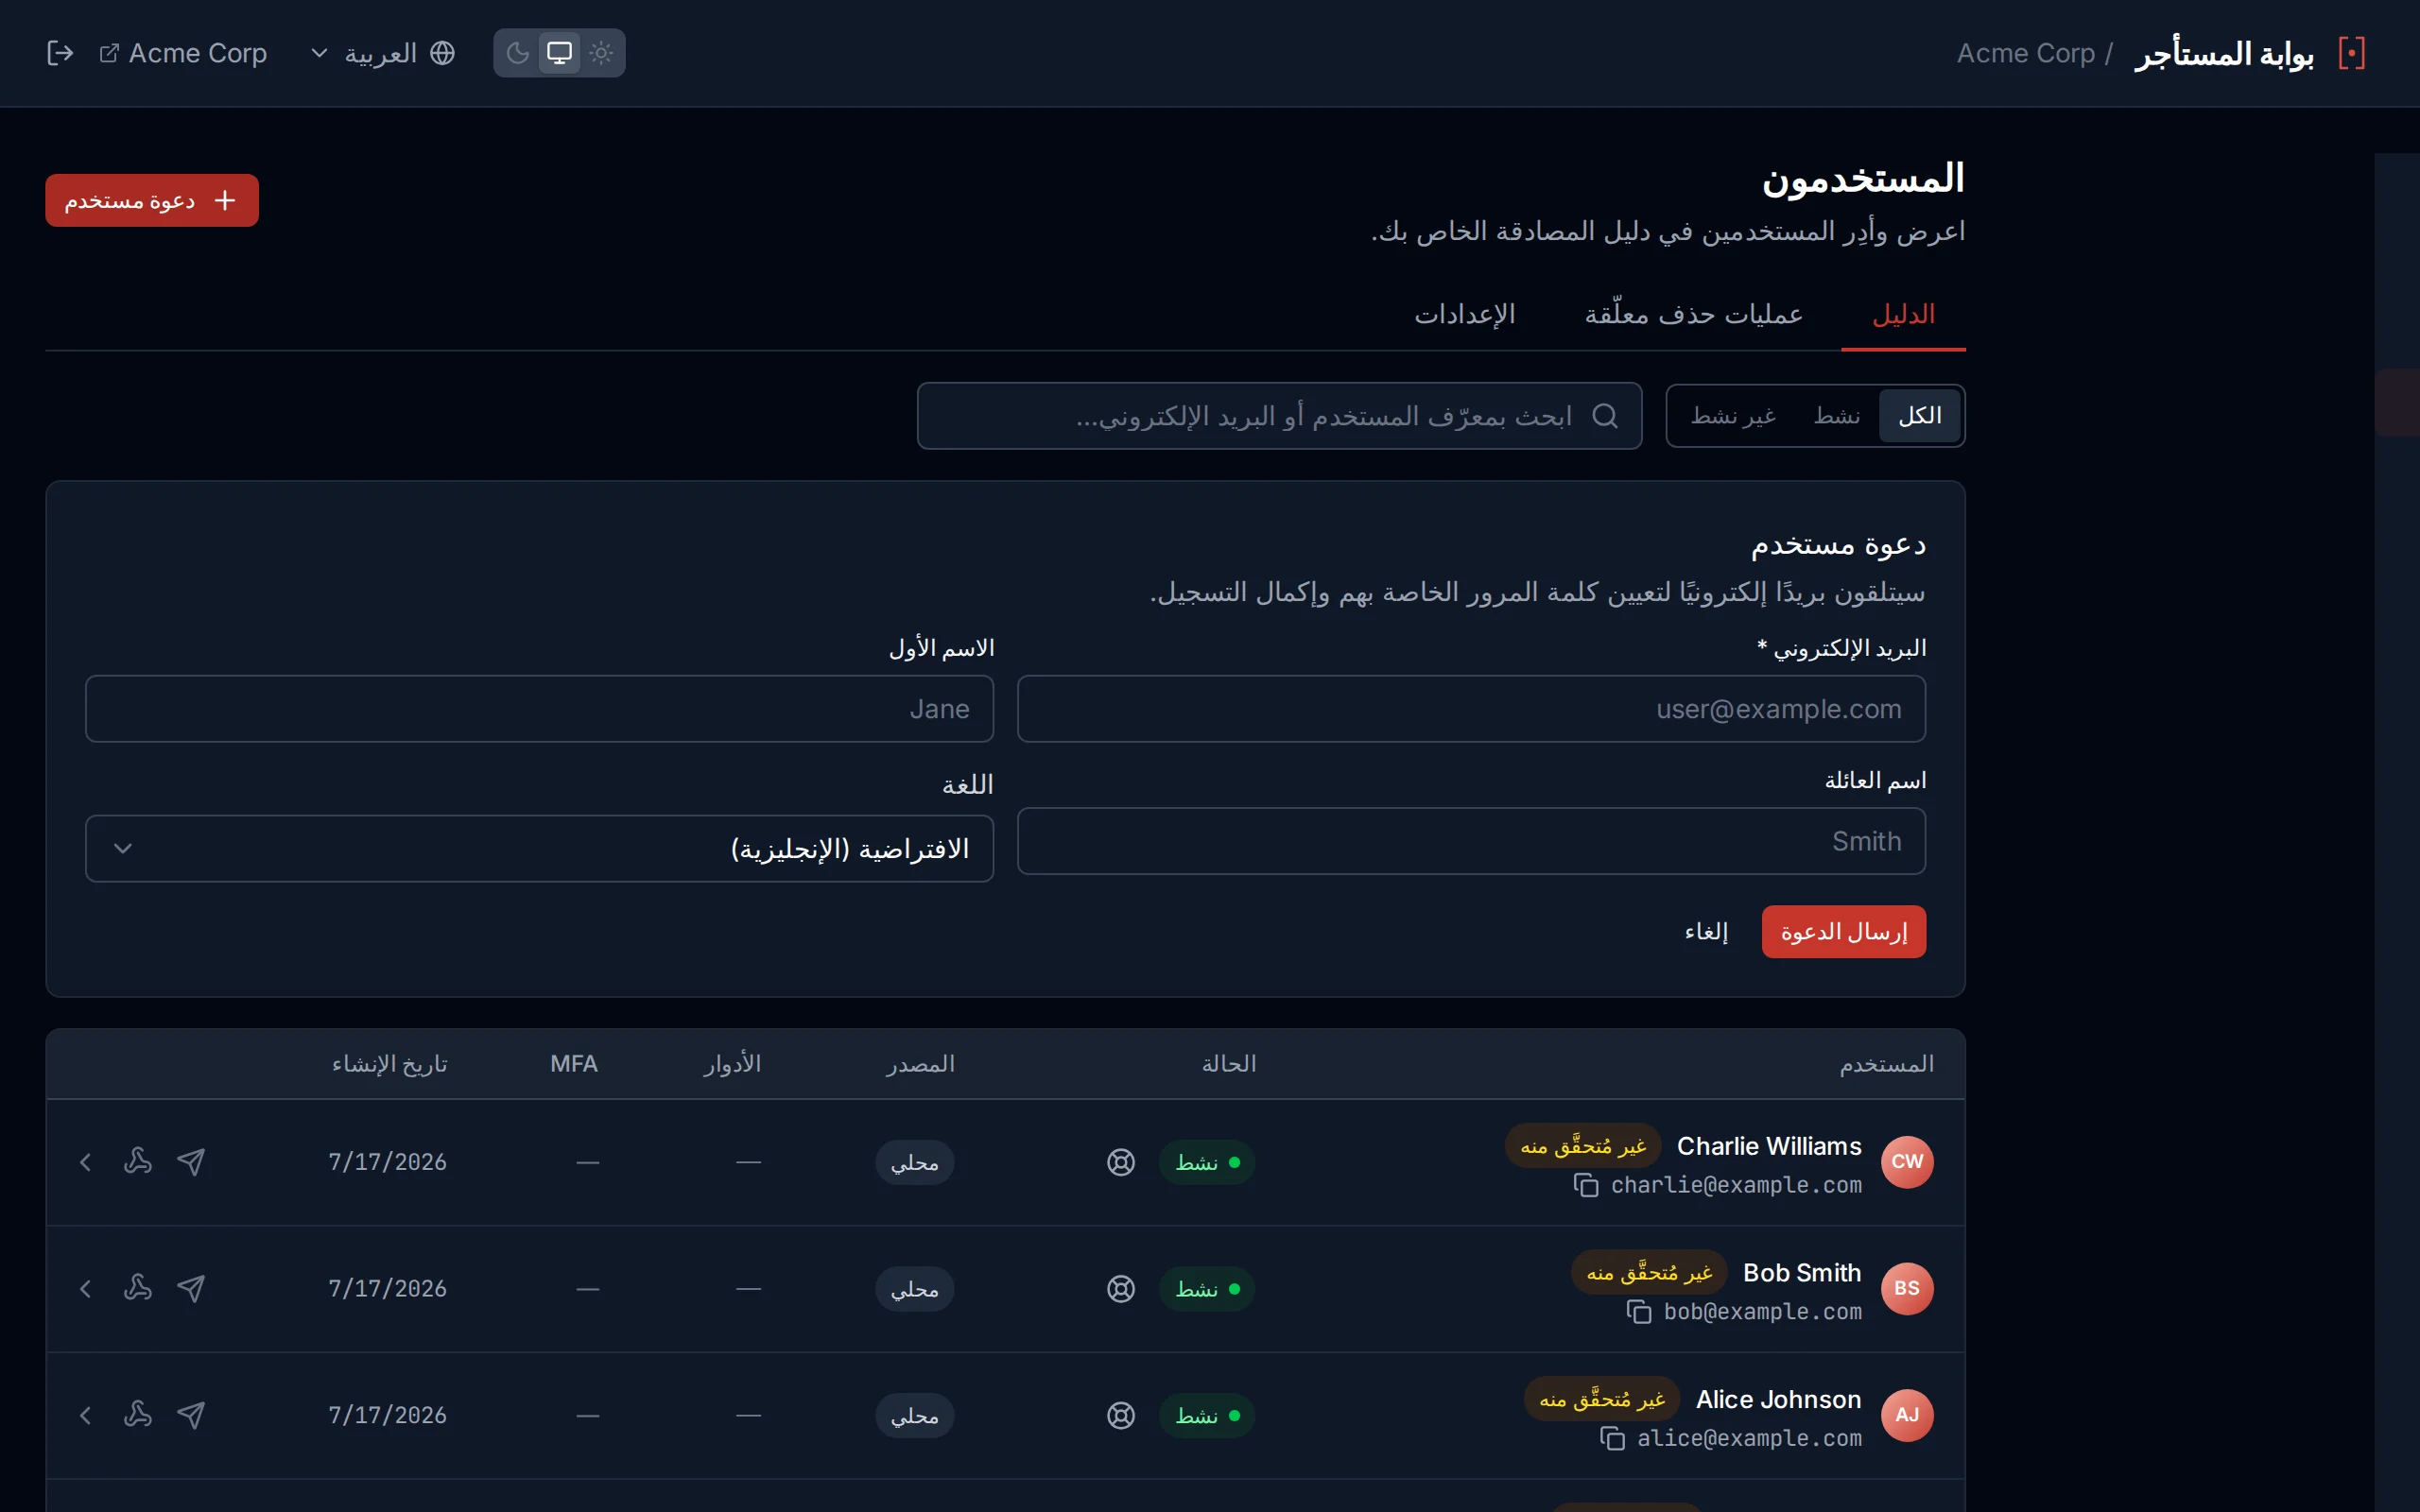This screenshot has width=2420, height=1512.
Task: Switch to light theme with sun icon
Action: 601,53
